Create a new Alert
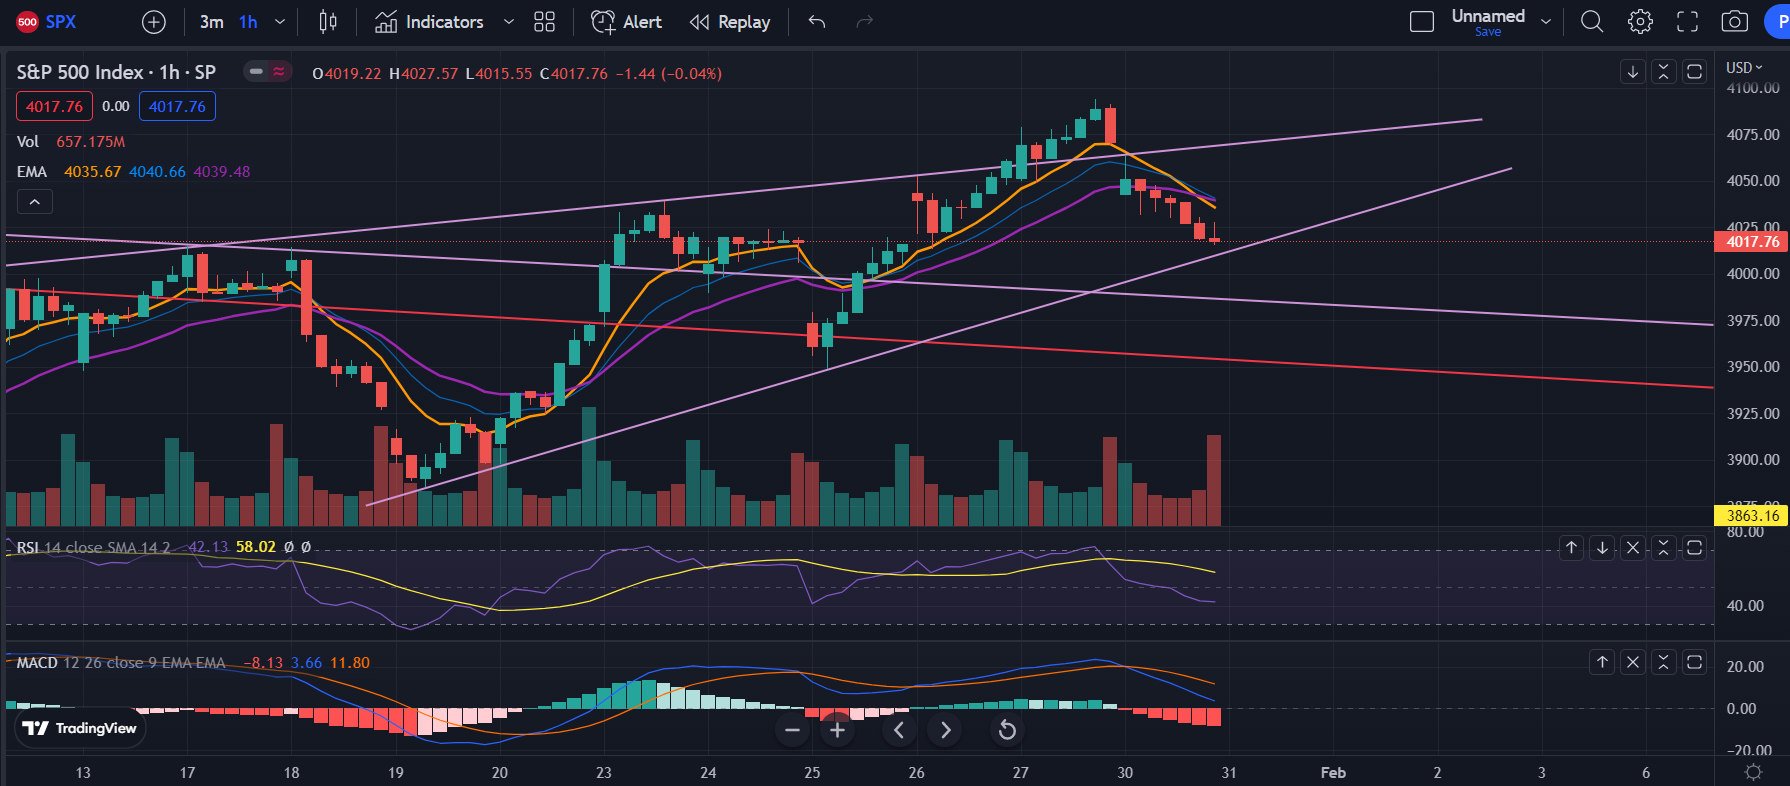Viewport: 1790px width, 786px height. tap(627, 22)
